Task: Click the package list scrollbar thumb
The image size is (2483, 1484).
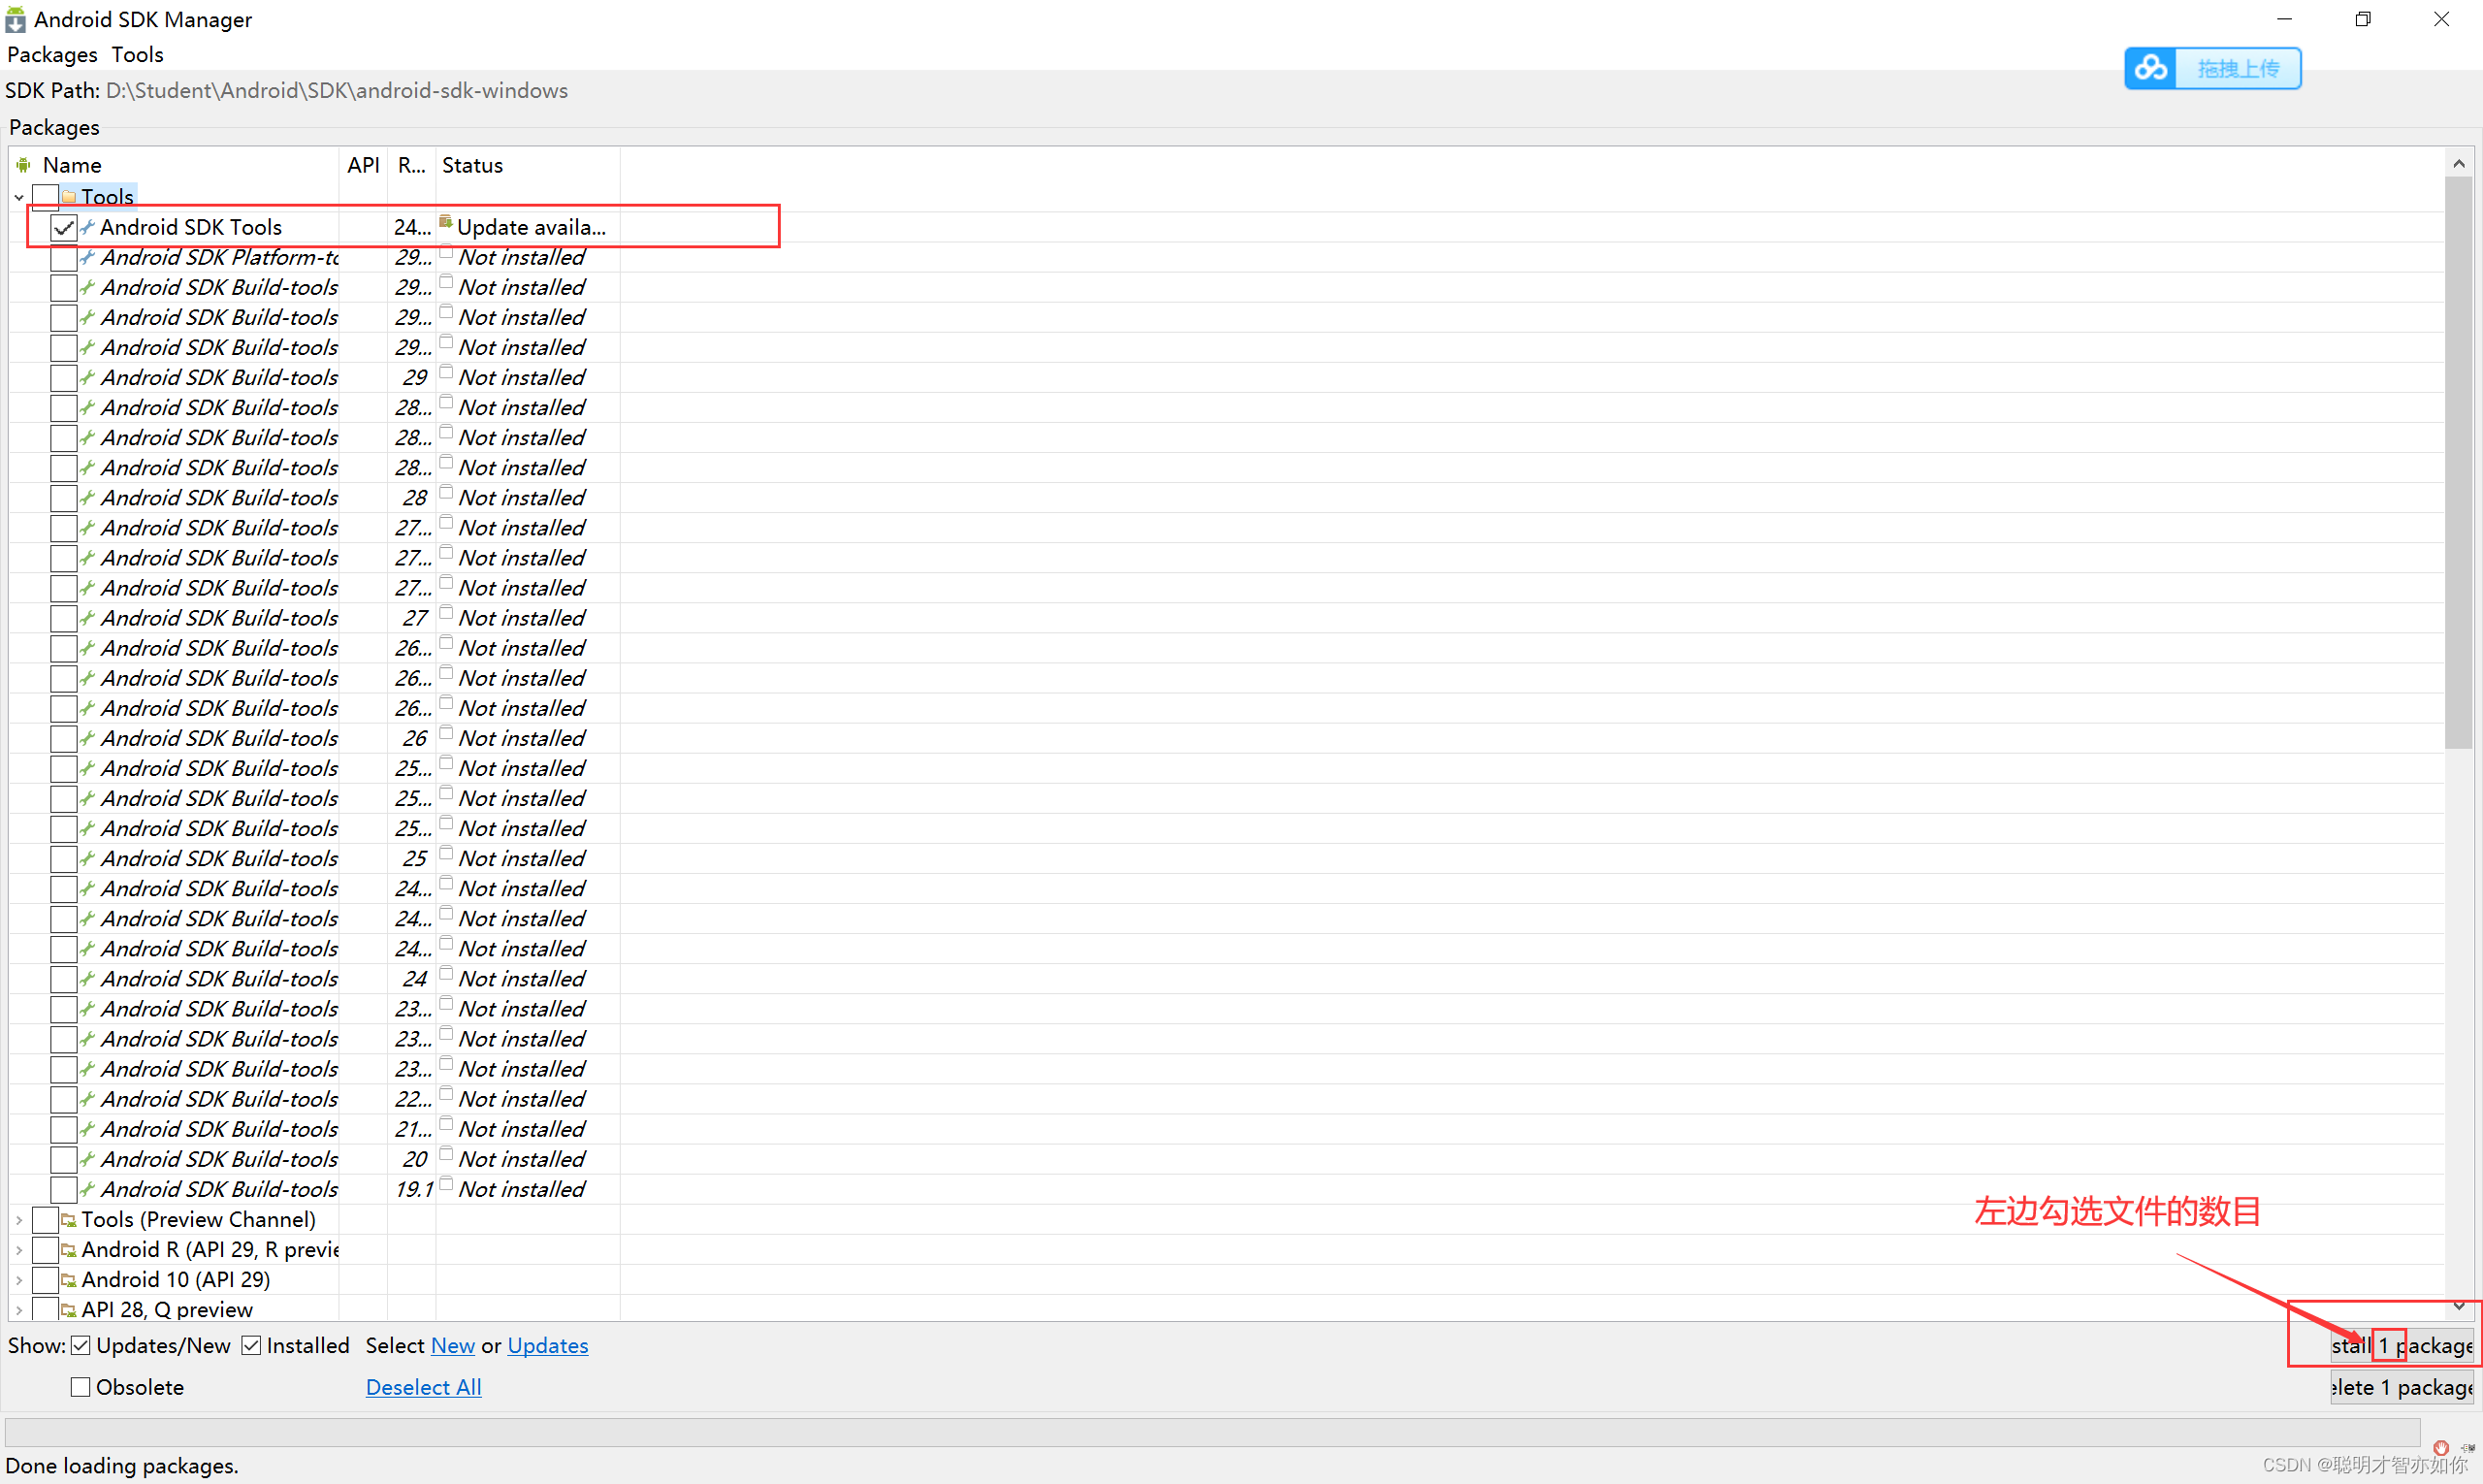Action: [x=2458, y=462]
